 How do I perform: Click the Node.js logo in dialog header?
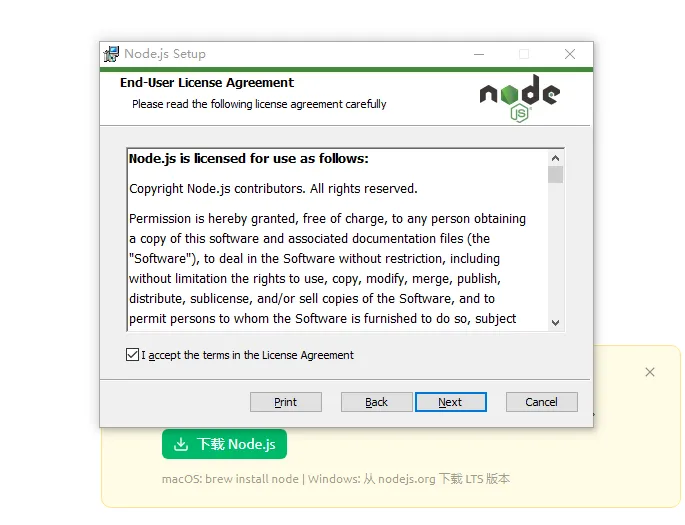point(519,98)
